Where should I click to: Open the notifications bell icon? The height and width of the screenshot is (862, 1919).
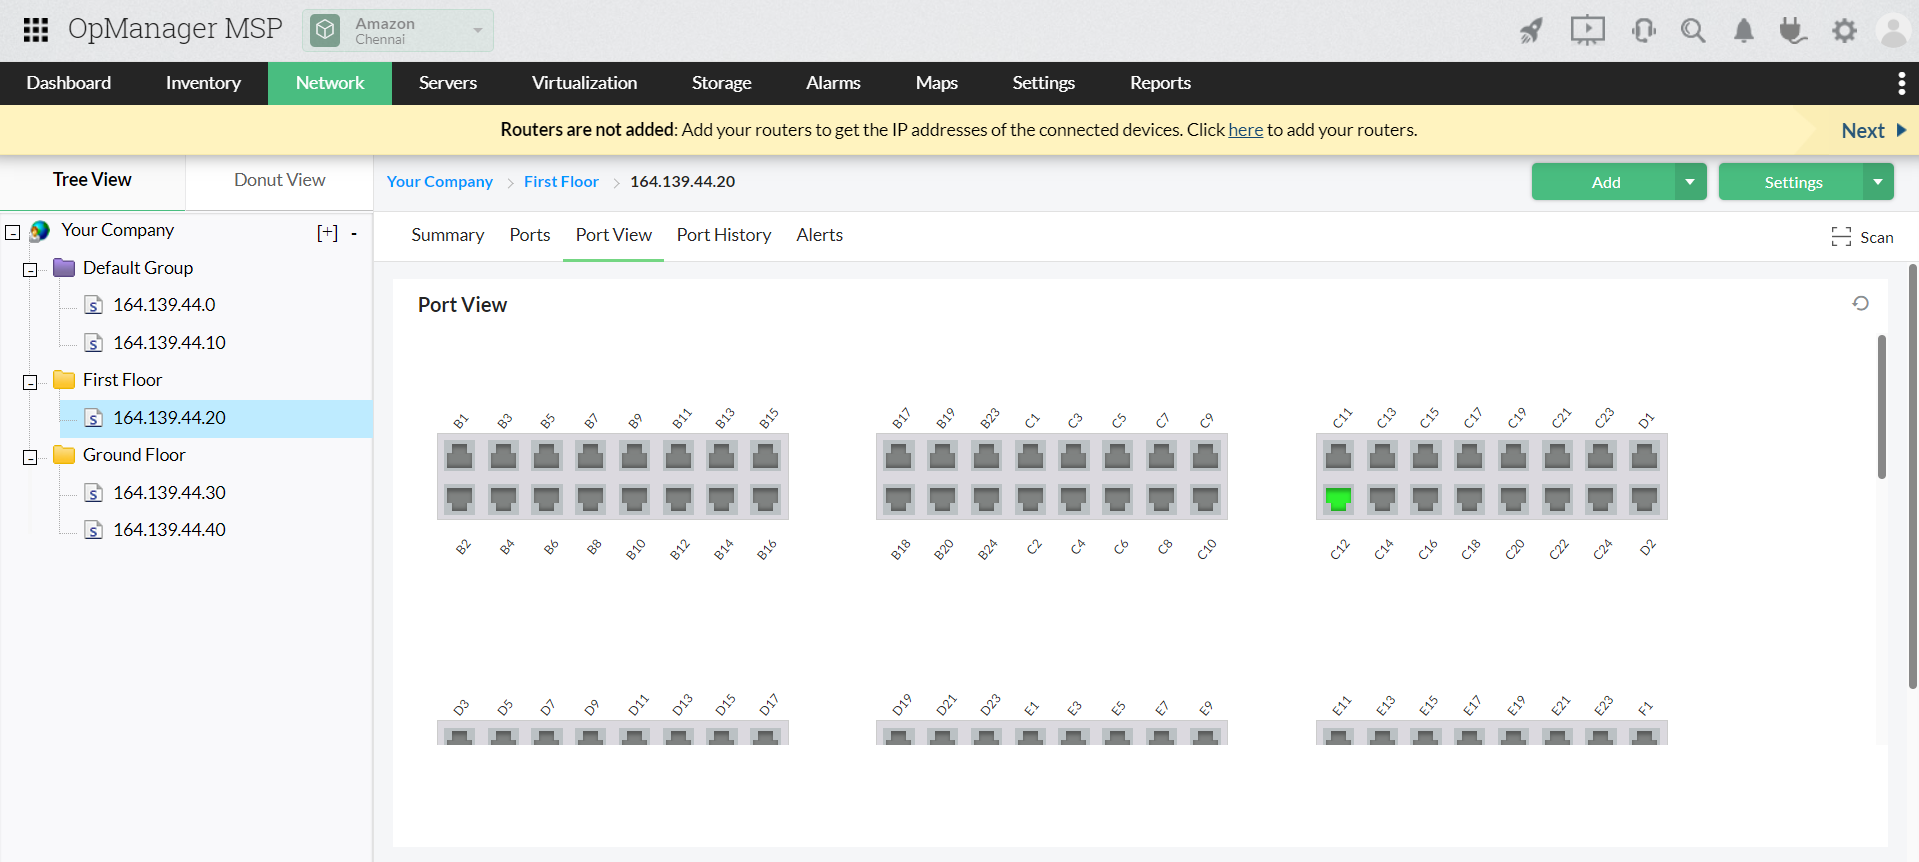pyautogui.click(x=1744, y=31)
